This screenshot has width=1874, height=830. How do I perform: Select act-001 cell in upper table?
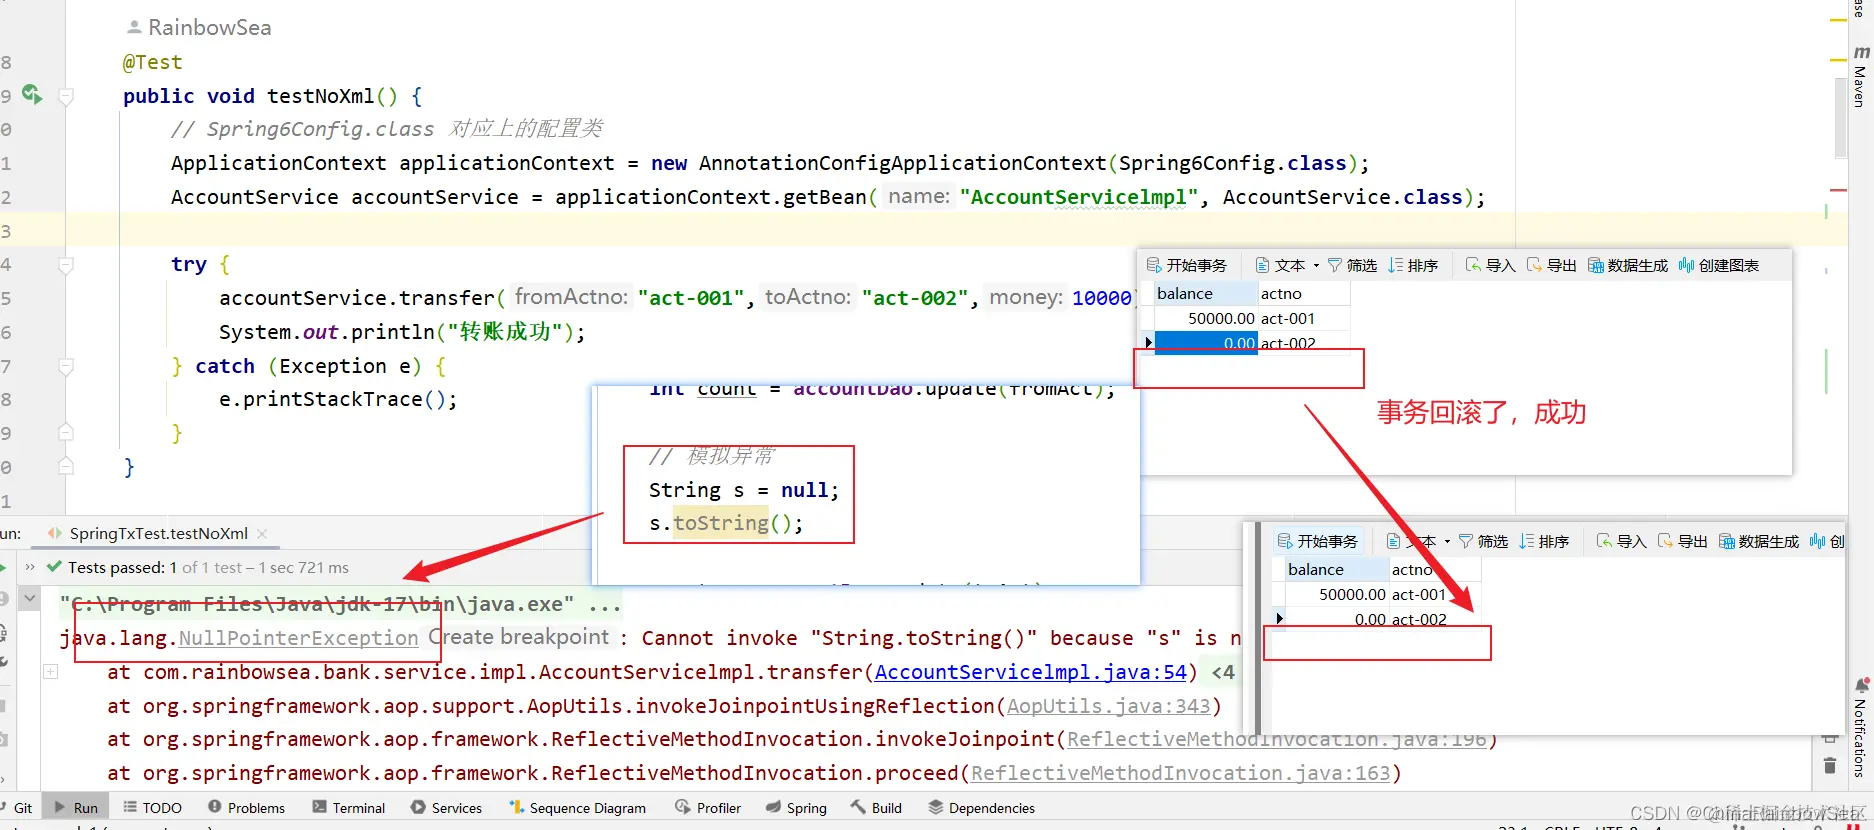coord(1304,318)
